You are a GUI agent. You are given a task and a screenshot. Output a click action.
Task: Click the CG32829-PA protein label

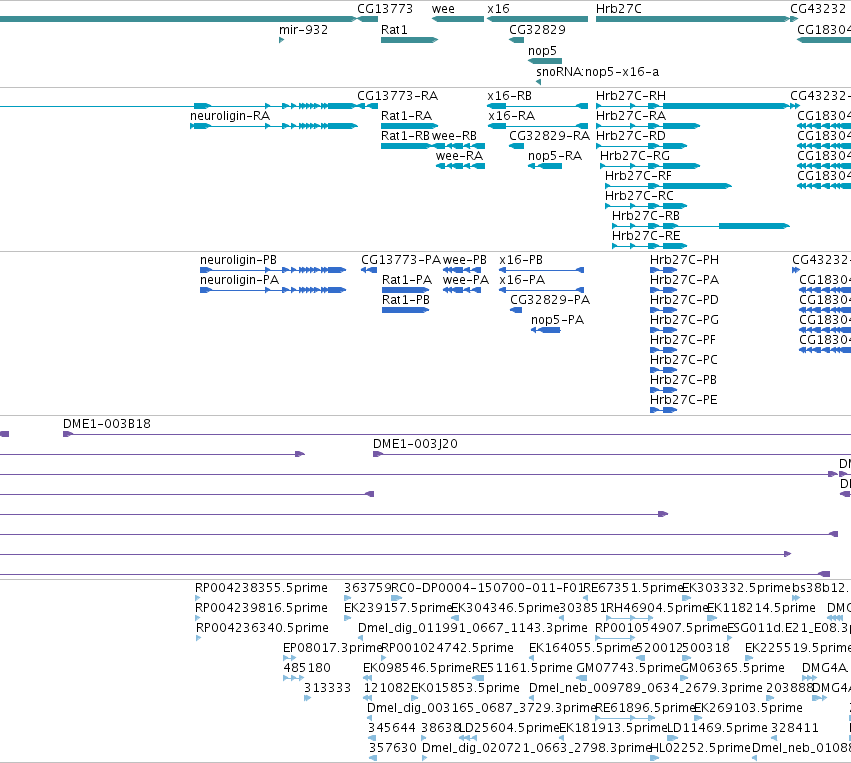tap(550, 301)
